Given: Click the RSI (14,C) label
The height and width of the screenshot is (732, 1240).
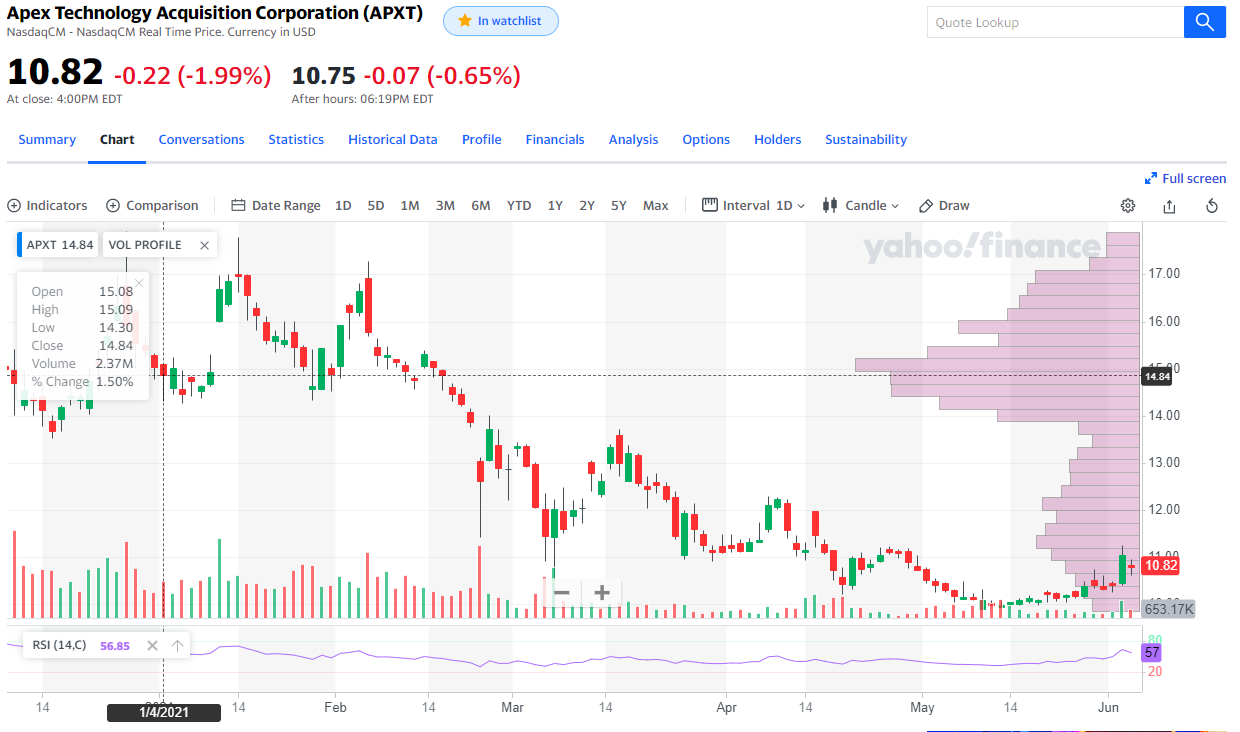Looking at the screenshot, I should click(60, 645).
